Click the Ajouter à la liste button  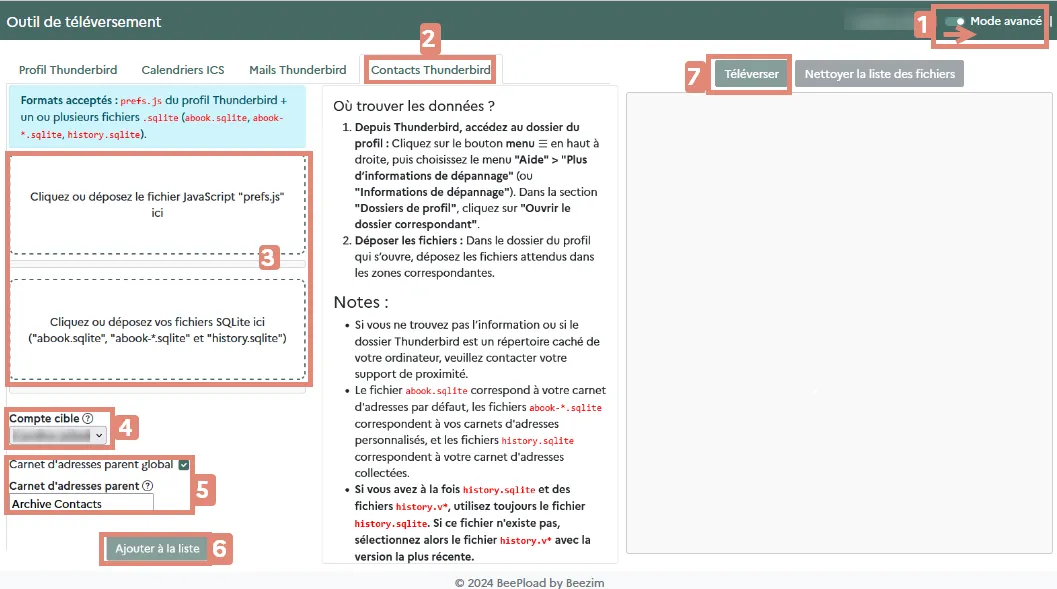click(x=157, y=549)
